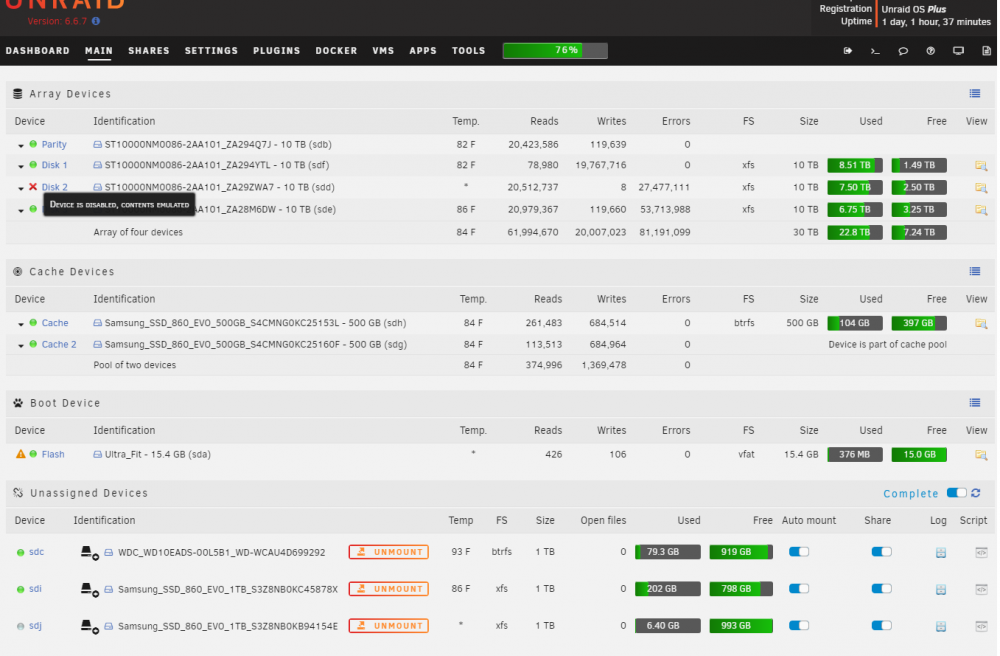Browse the 6.75 TB disk View icon
Image resolution: width=1000 pixels, height=656 pixels.
(x=981, y=210)
